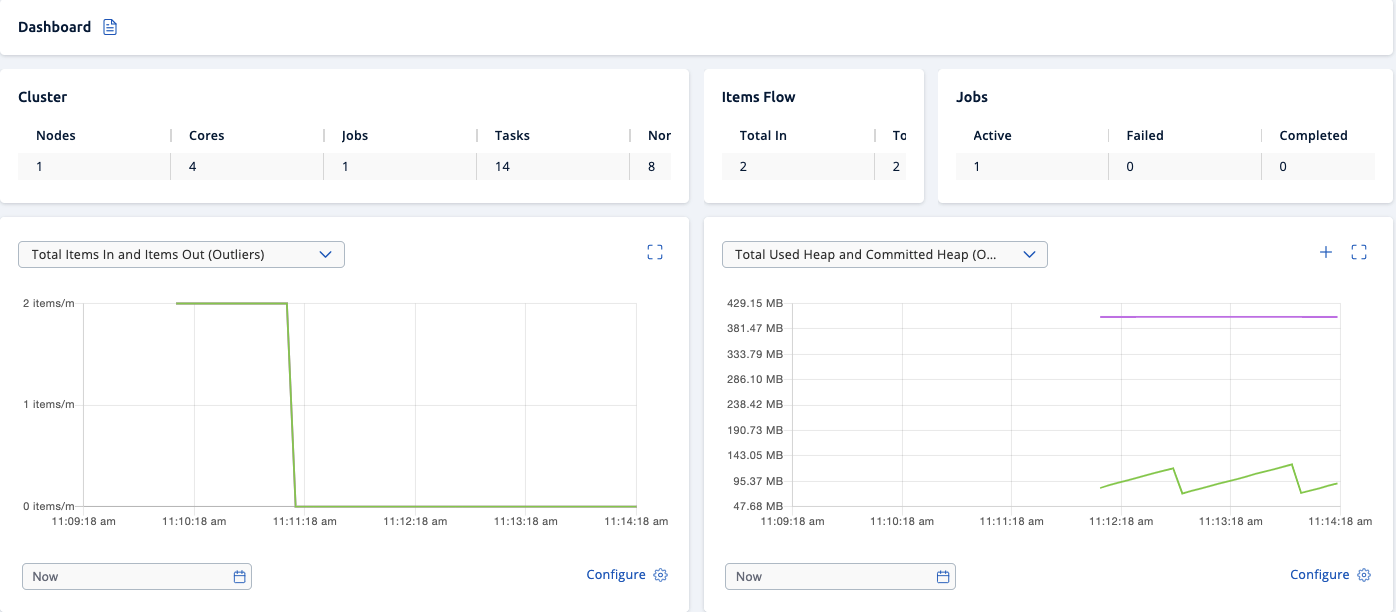Add a metric with the plus icon
Screen dimensions: 1396x612
[x=1325, y=252]
